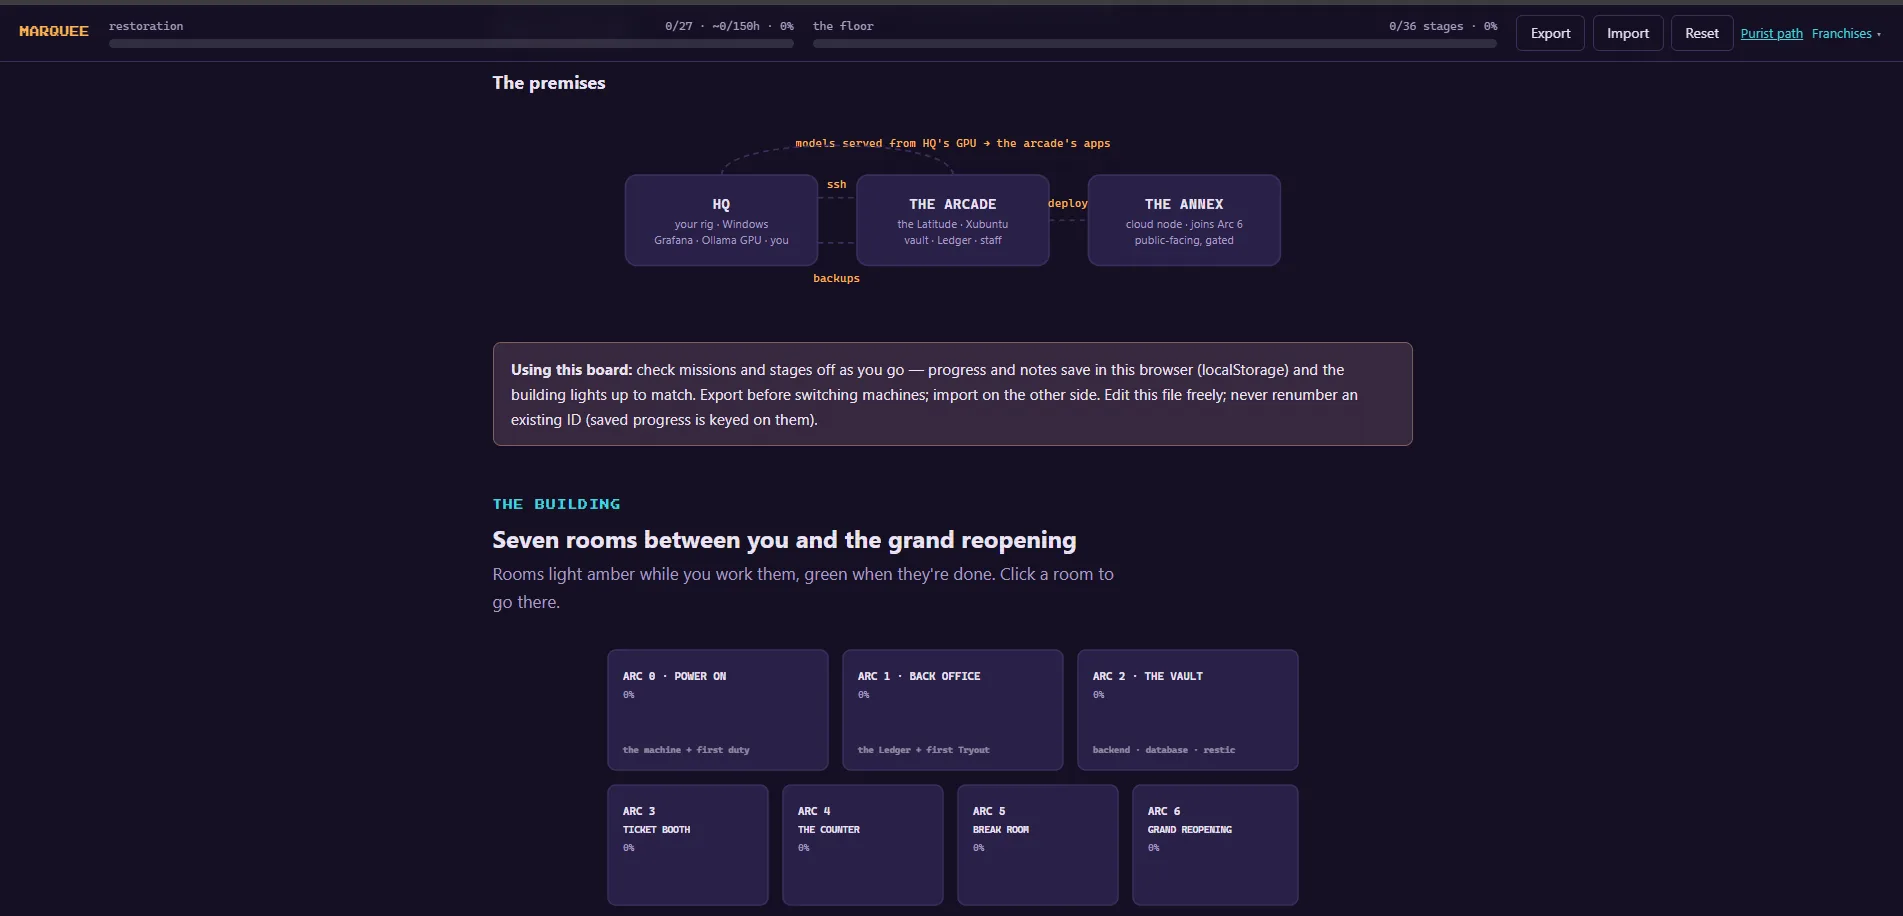1903x916 pixels.
Task: Go to the ARC 4 THE COUNTER room
Action: 863,845
